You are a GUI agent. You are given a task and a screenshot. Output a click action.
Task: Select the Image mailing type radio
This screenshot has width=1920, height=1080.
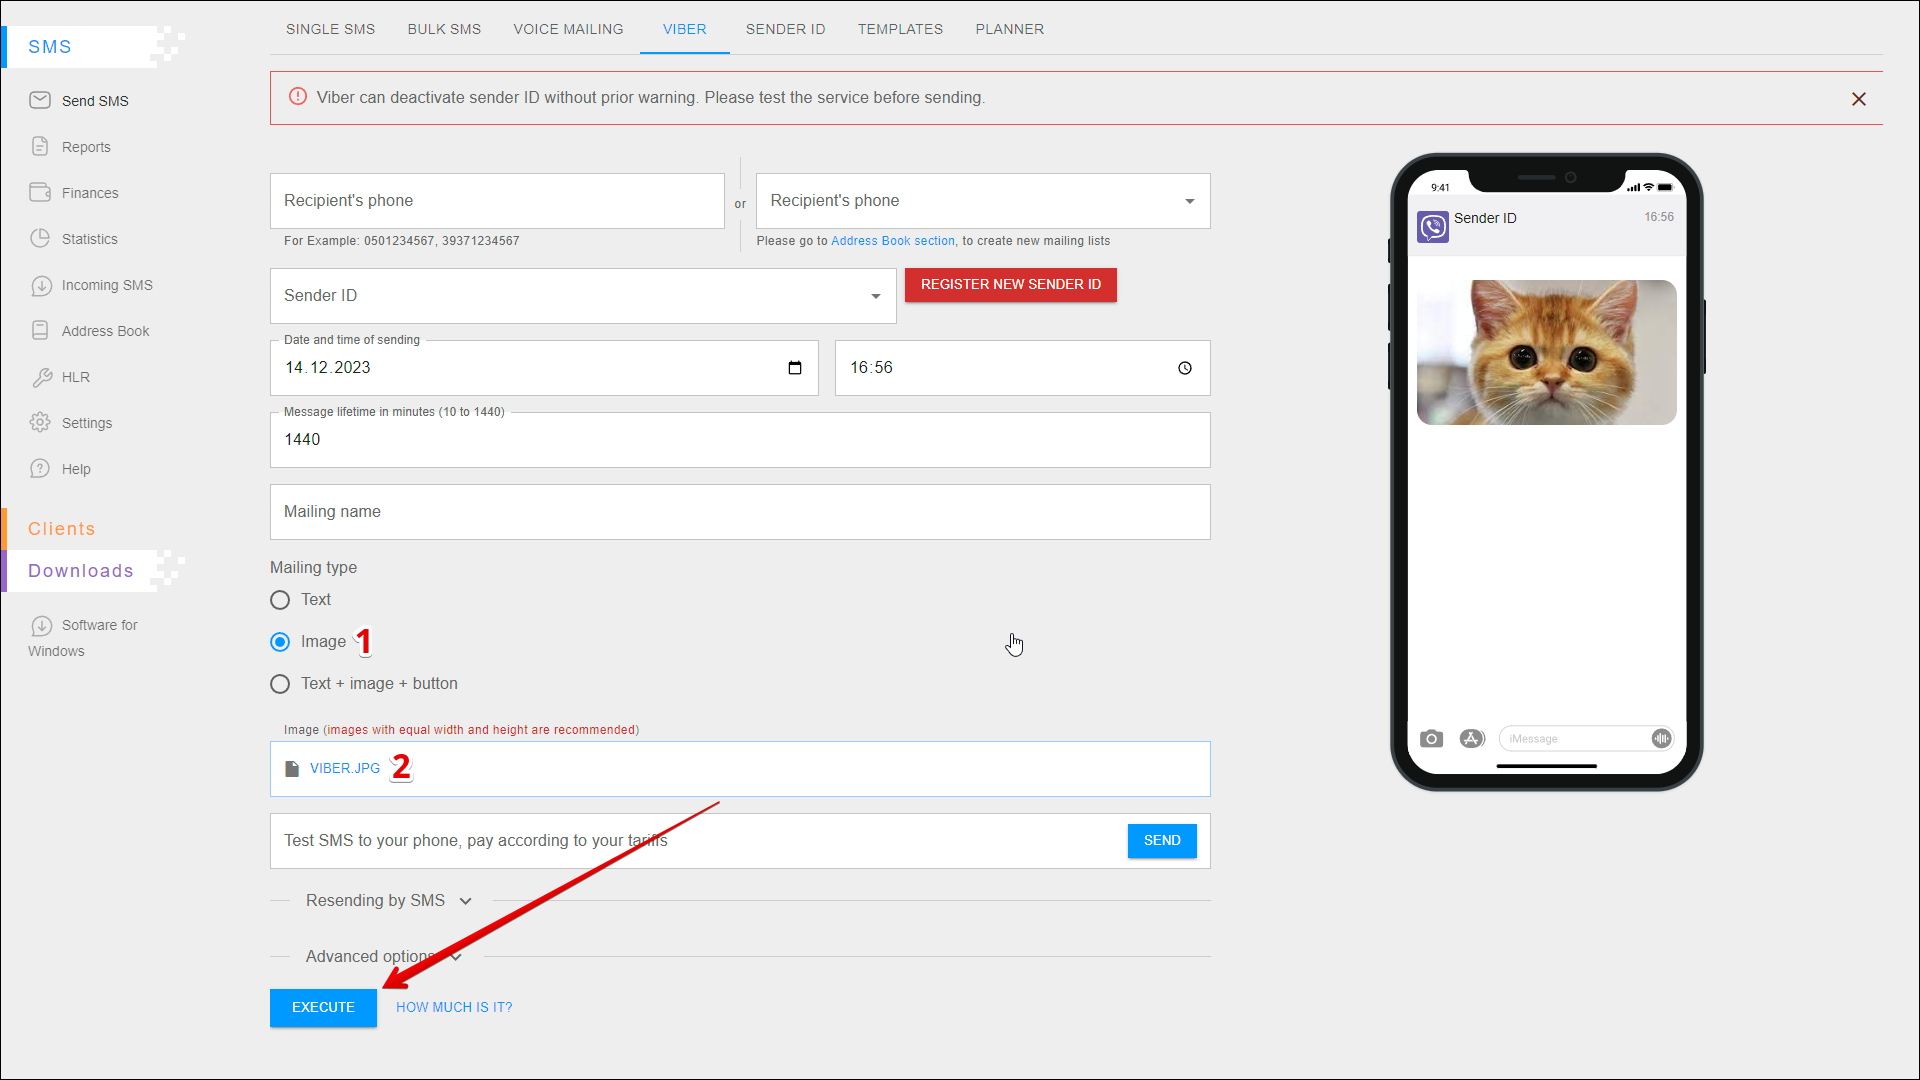[281, 642]
